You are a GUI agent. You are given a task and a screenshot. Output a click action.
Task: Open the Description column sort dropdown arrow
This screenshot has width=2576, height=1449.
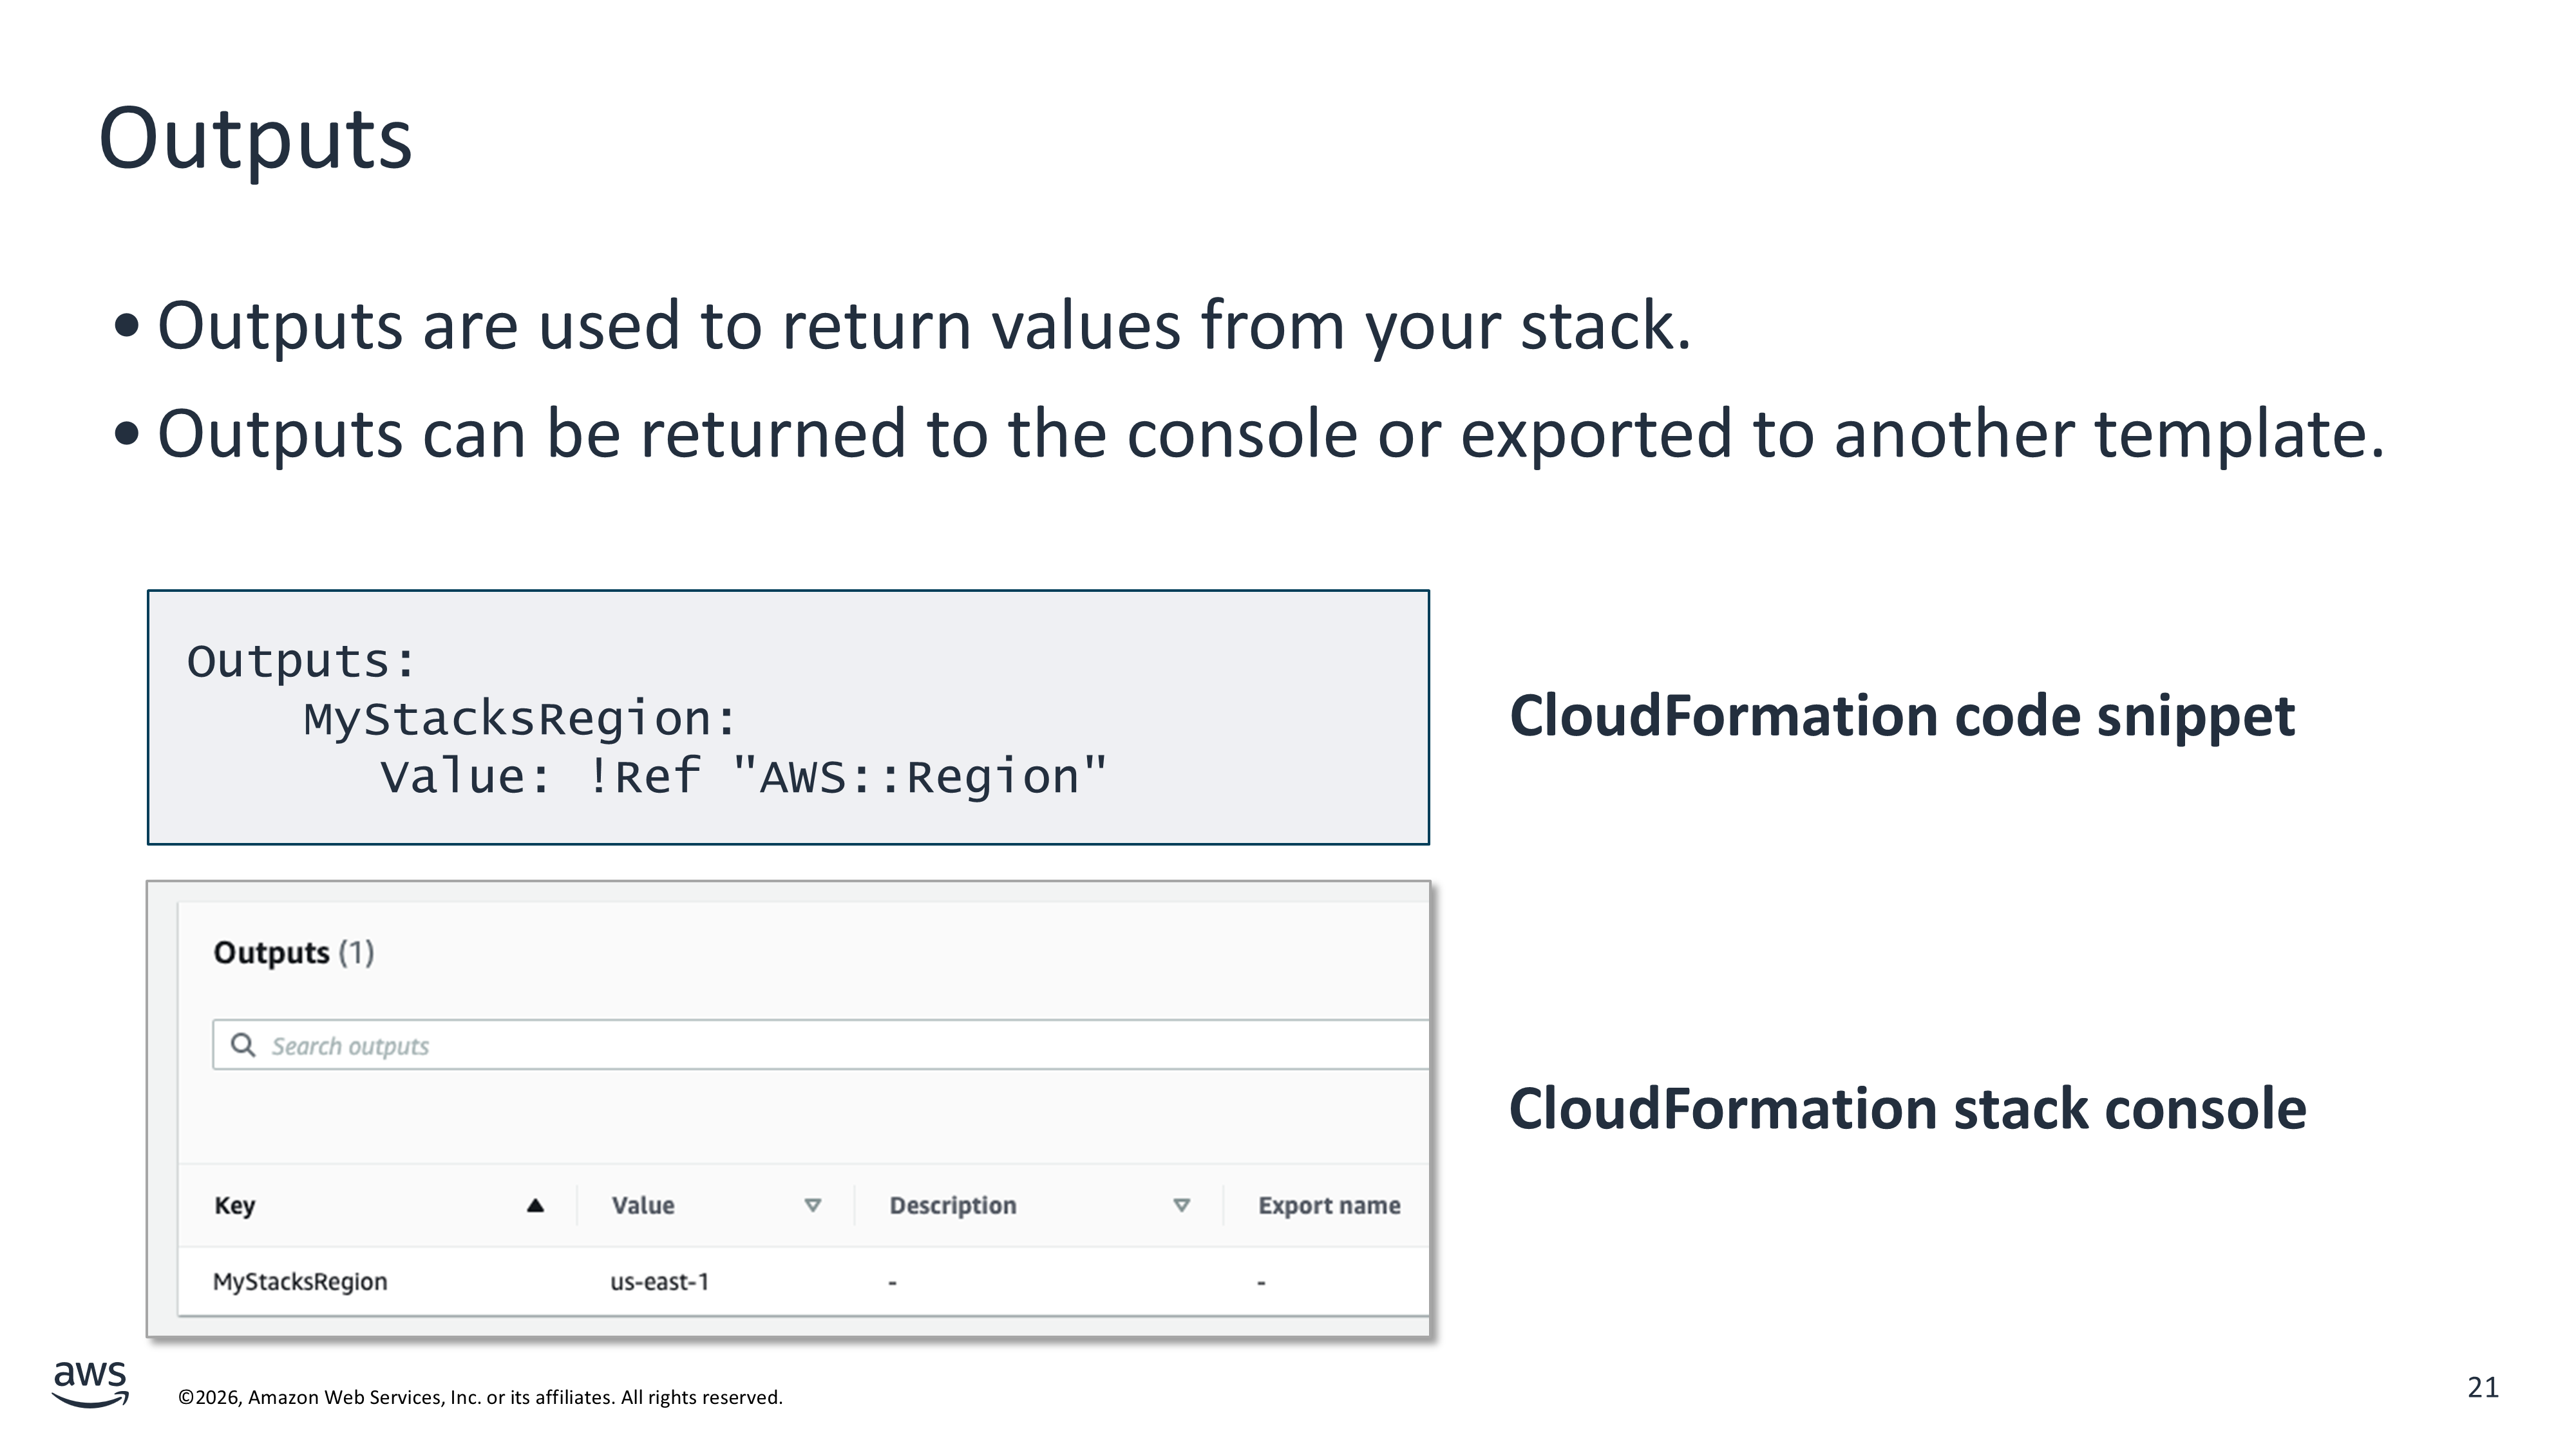pyautogui.click(x=1181, y=1205)
